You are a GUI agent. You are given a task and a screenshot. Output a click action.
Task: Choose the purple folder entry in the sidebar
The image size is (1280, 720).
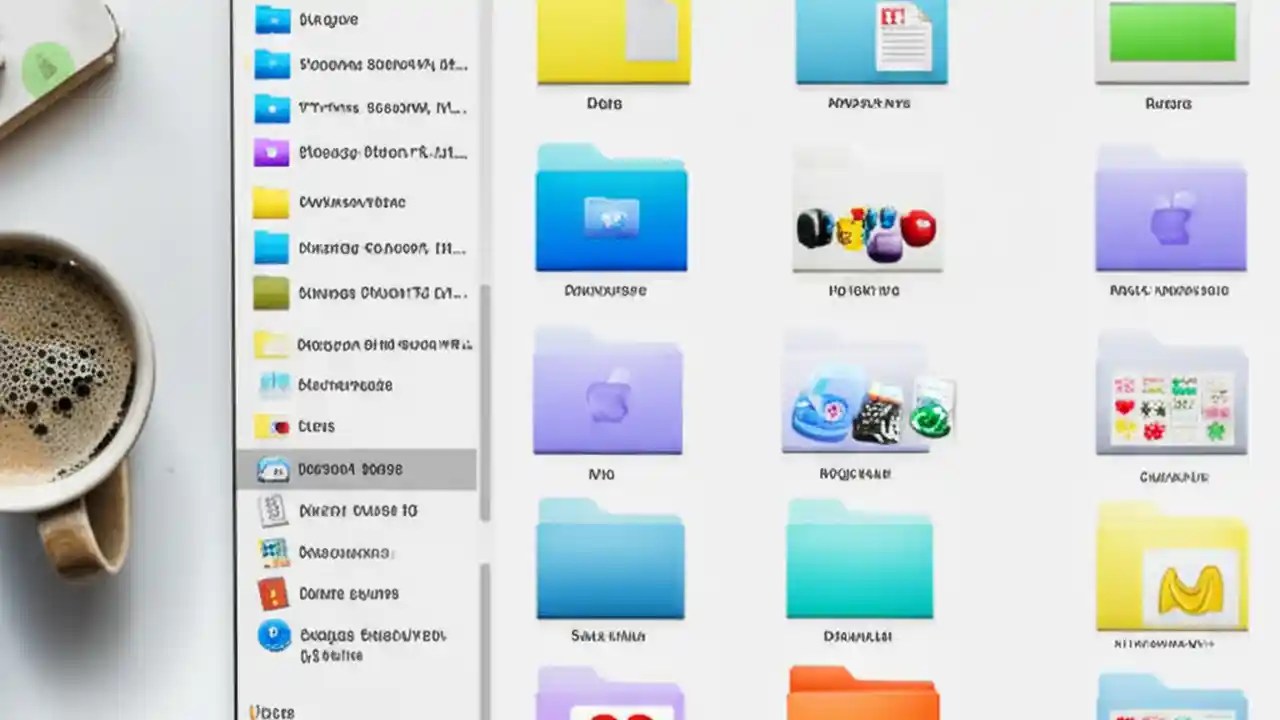(x=272, y=152)
